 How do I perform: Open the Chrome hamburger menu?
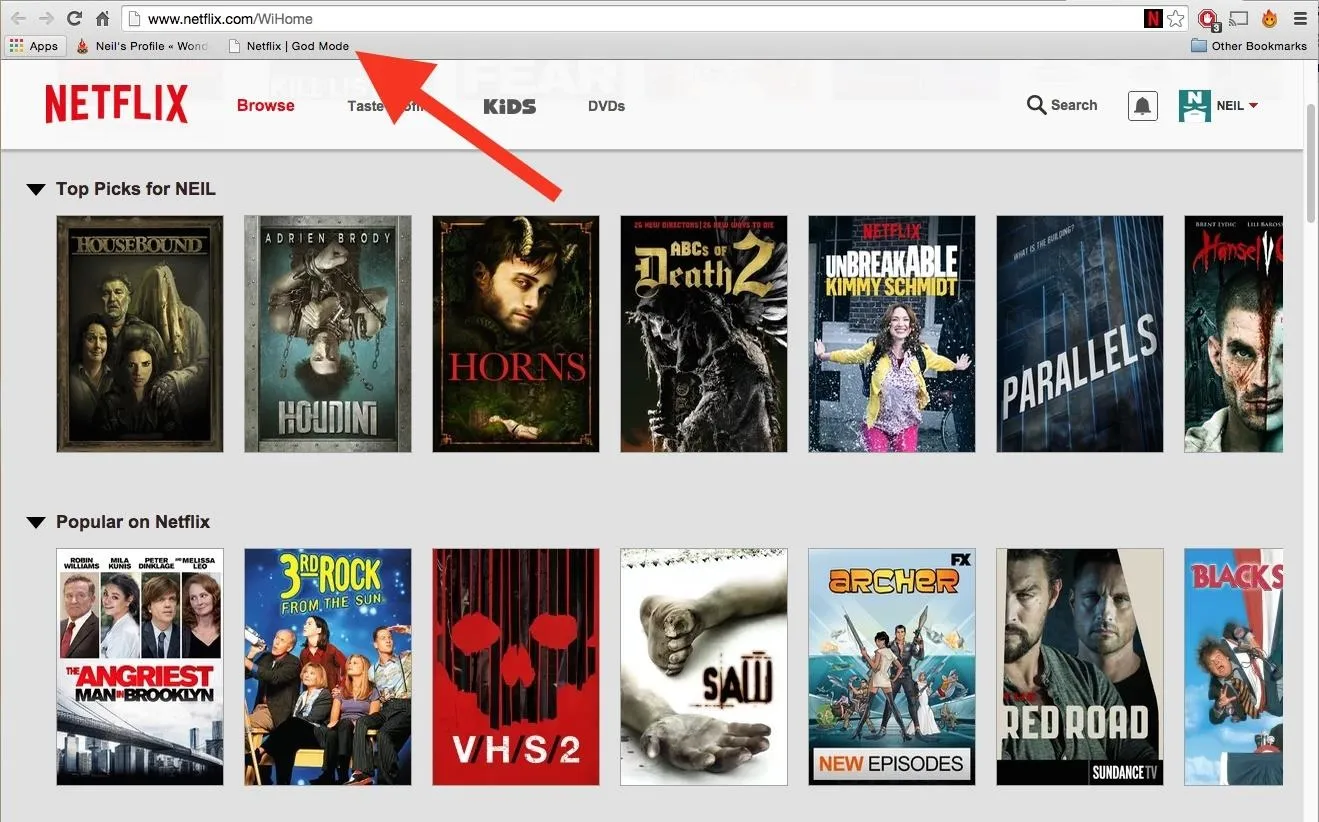(x=1299, y=18)
